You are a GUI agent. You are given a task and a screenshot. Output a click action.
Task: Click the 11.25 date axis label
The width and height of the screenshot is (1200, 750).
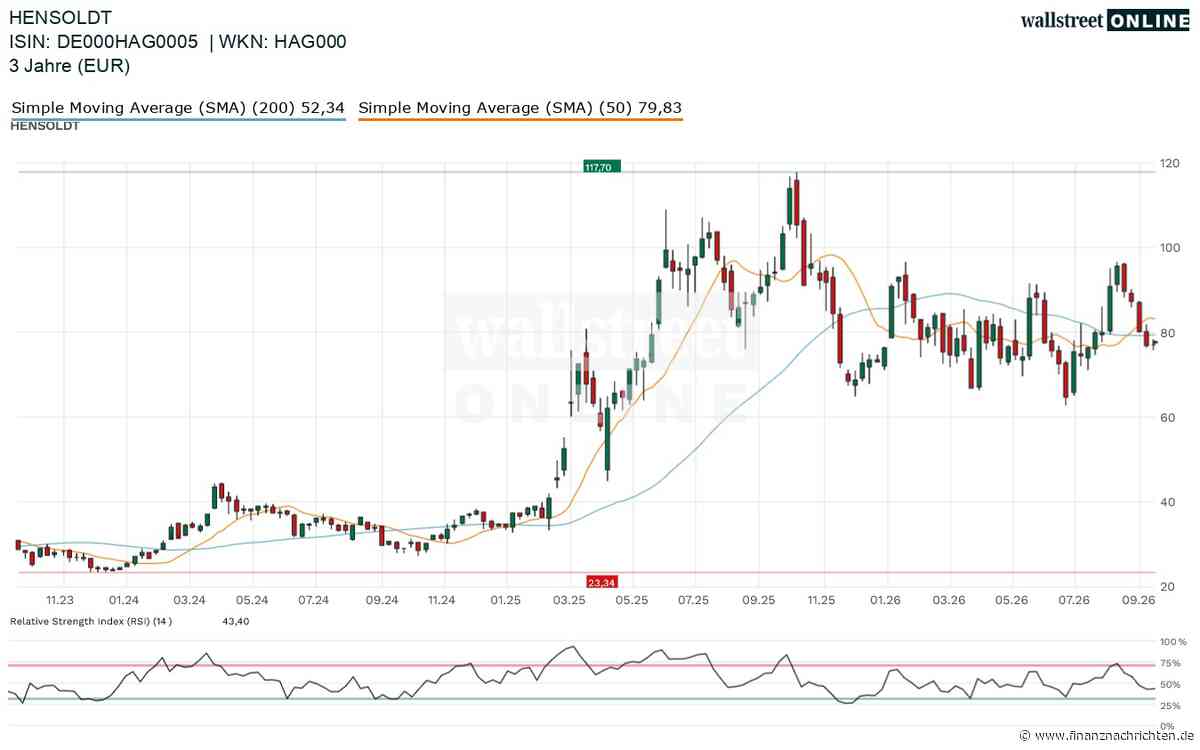coord(821,600)
